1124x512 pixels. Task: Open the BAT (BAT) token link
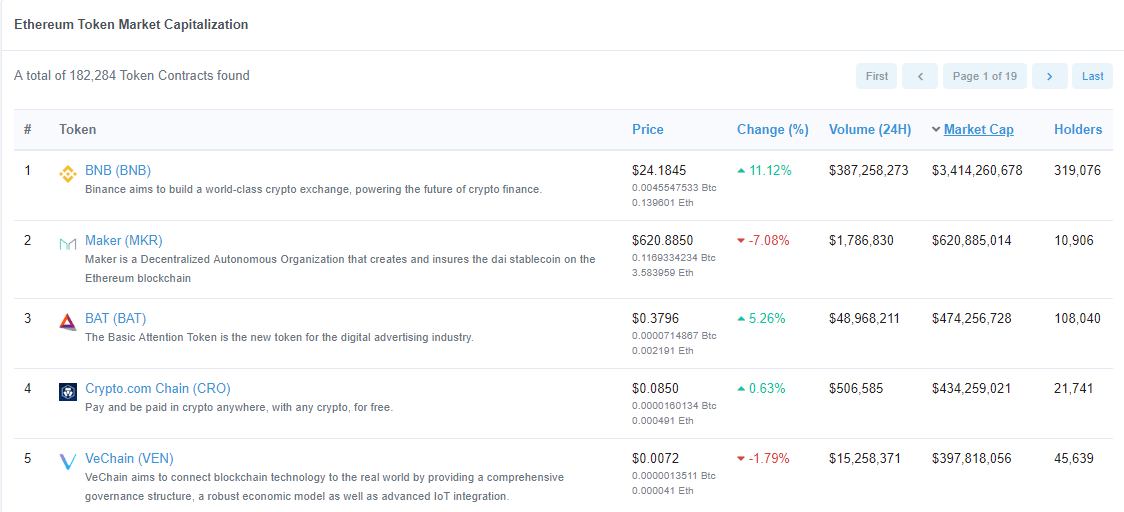click(x=115, y=318)
